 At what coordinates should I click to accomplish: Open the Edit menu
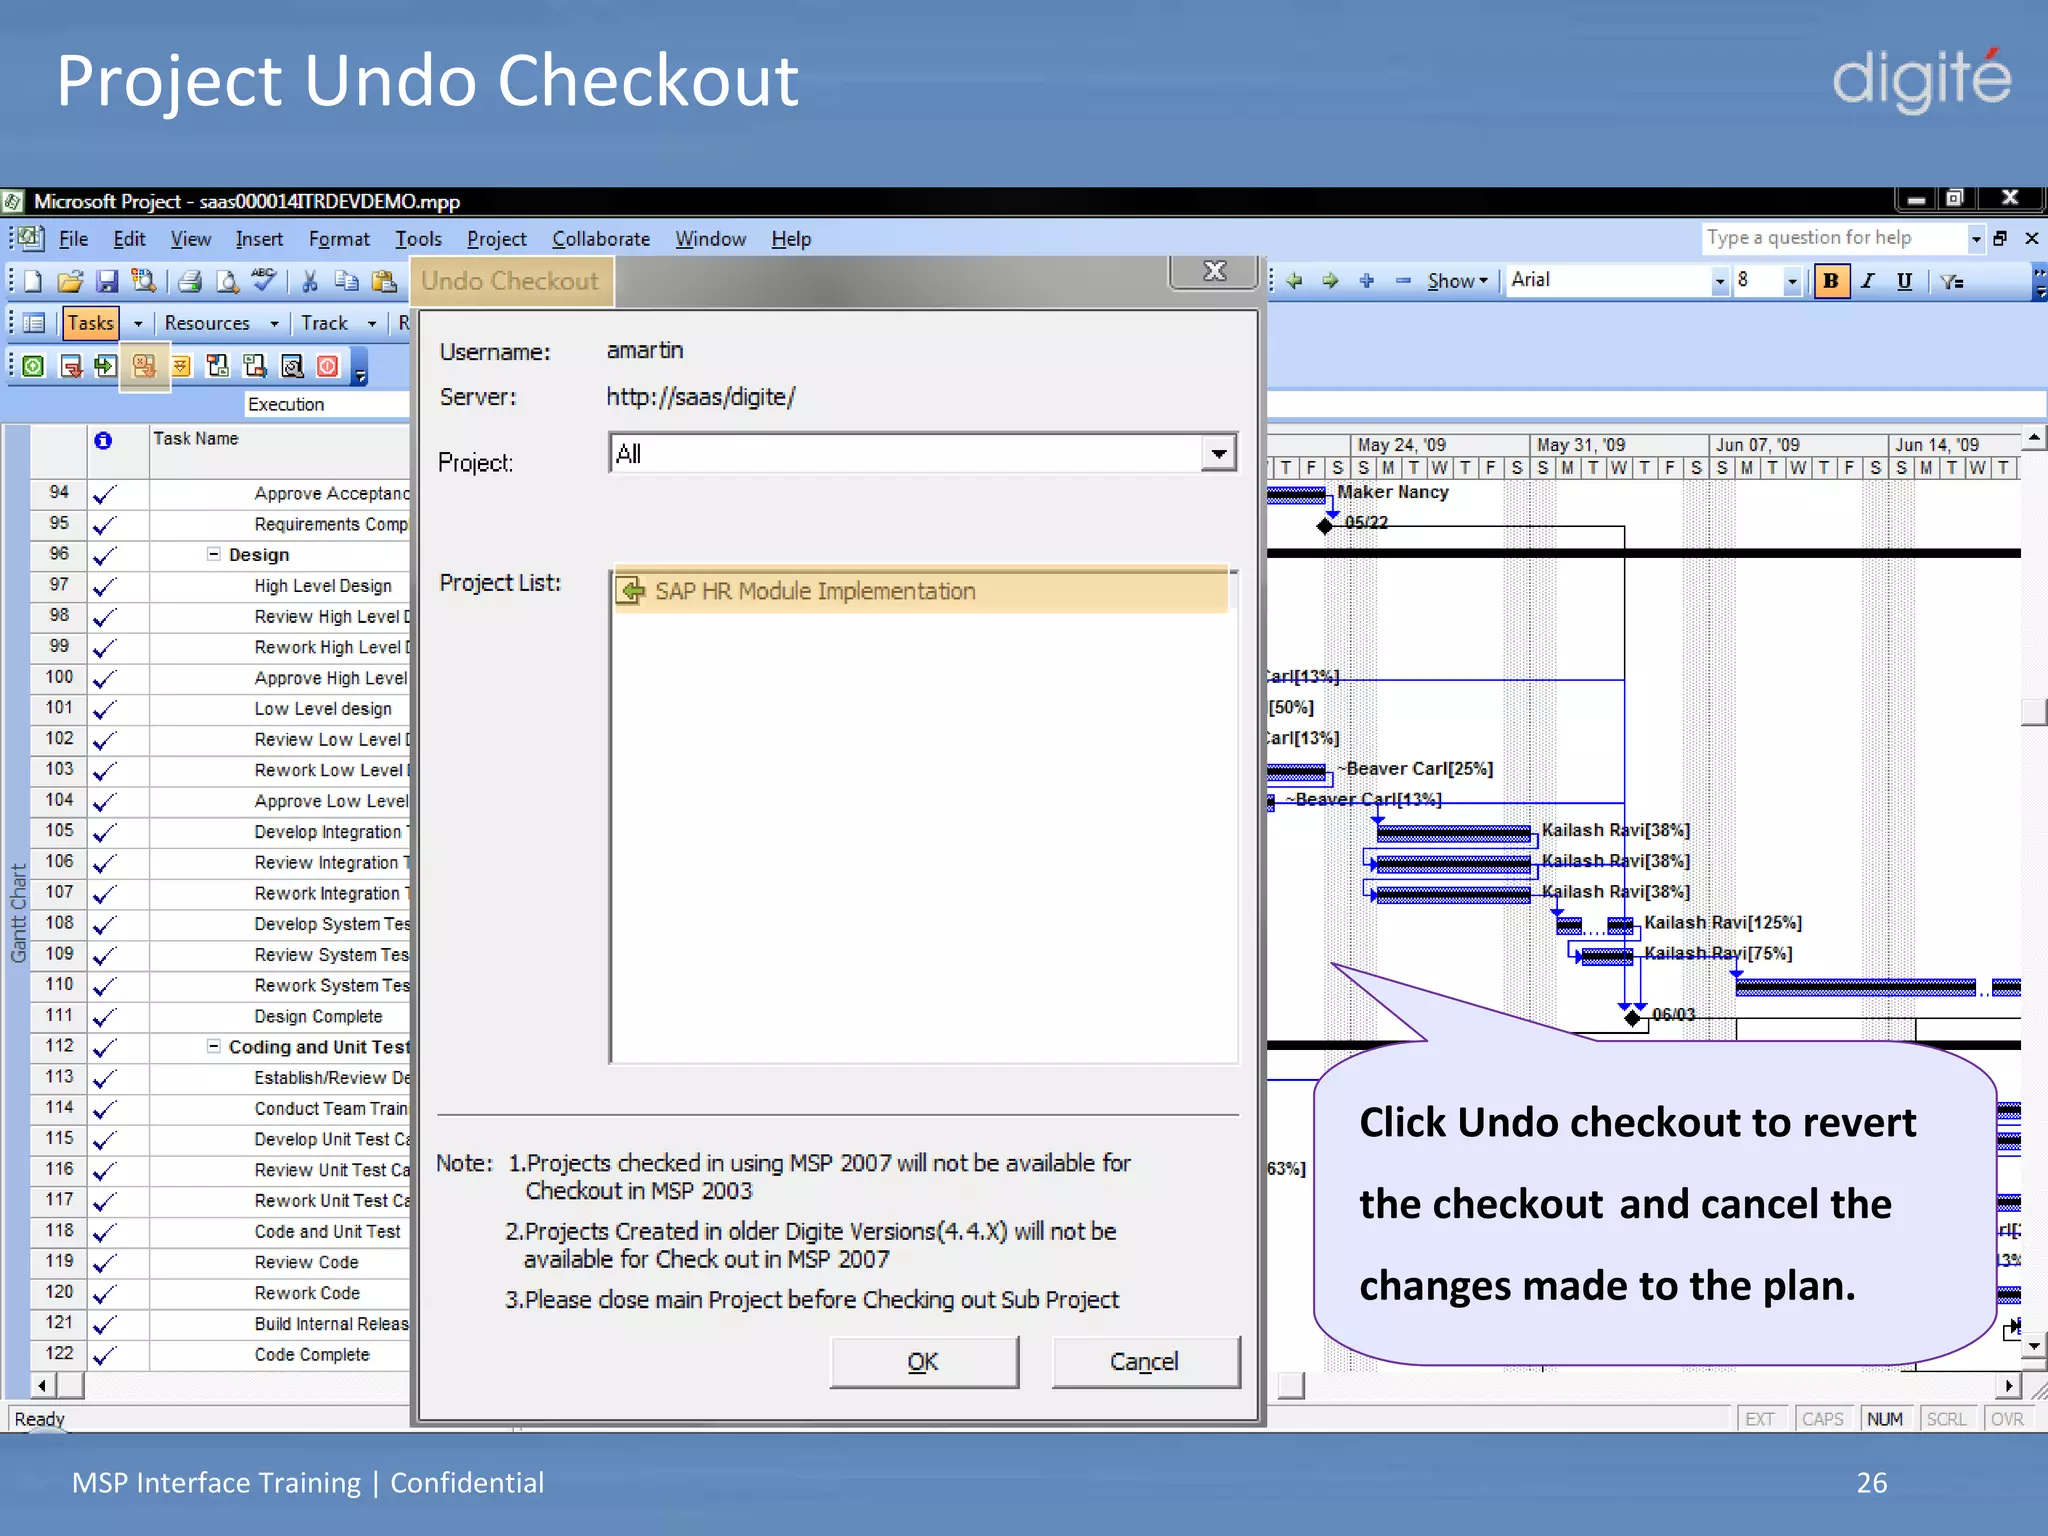(x=129, y=239)
